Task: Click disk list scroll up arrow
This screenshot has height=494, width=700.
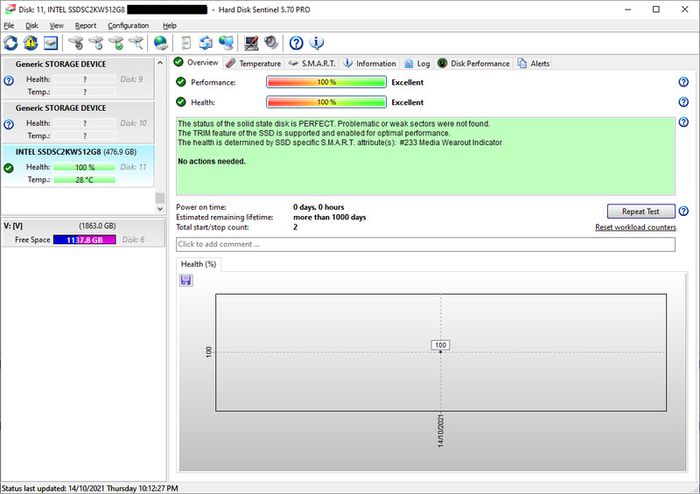Action: point(160,63)
